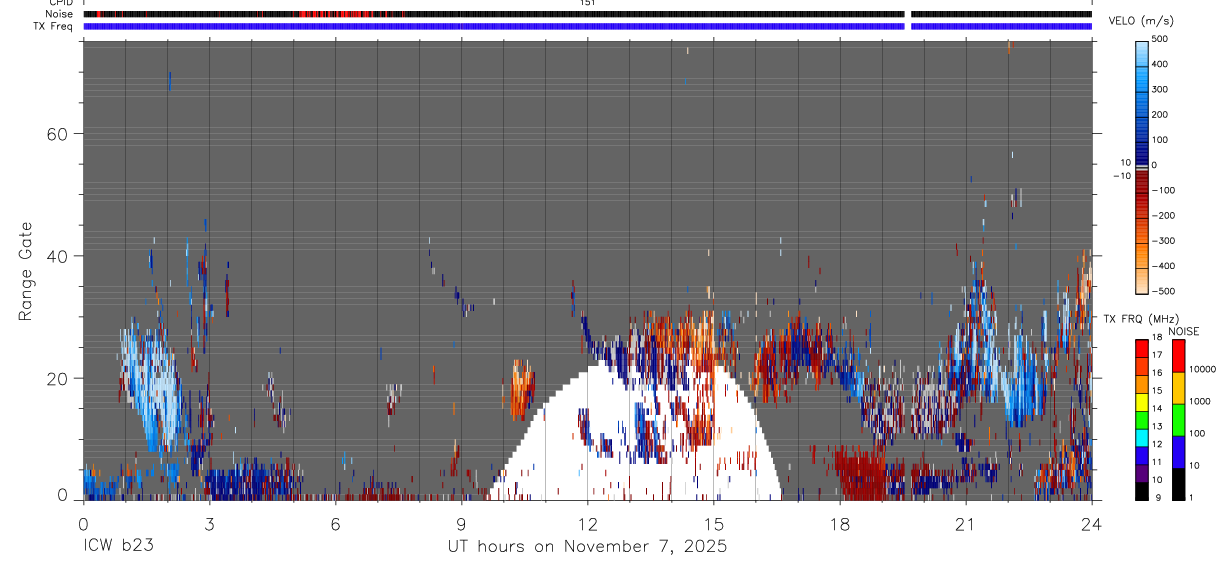This screenshot has width=1228, height=567.
Task: Click the 24 tick on UT hours axis
Action: click(x=1091, y=524)
